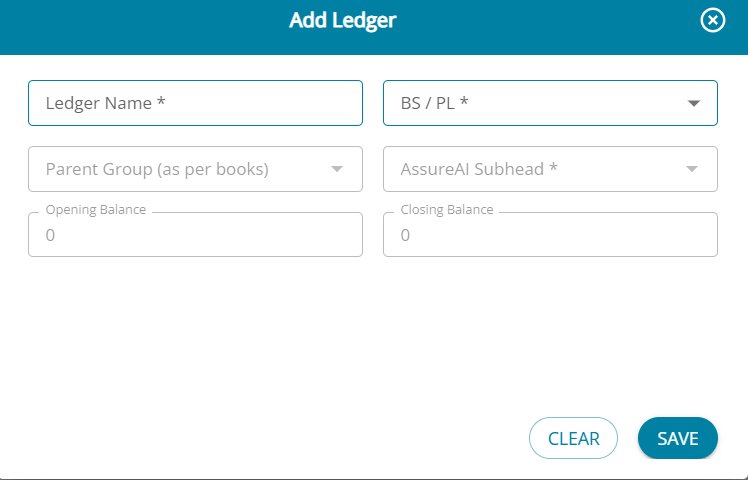This screenshot has width=748, height=480.
Task: Click the Add Ledger title text
Action: pos(343,20)
